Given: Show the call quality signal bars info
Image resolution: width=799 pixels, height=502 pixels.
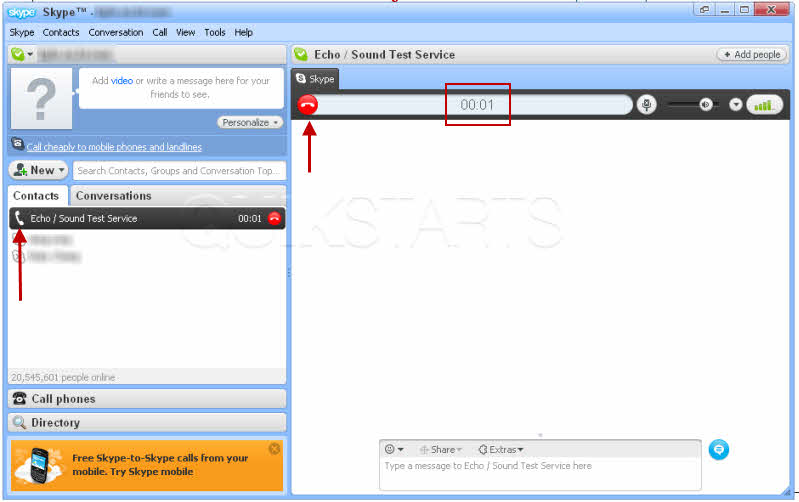Looking at the screenshot, I should tap(764, 105).
